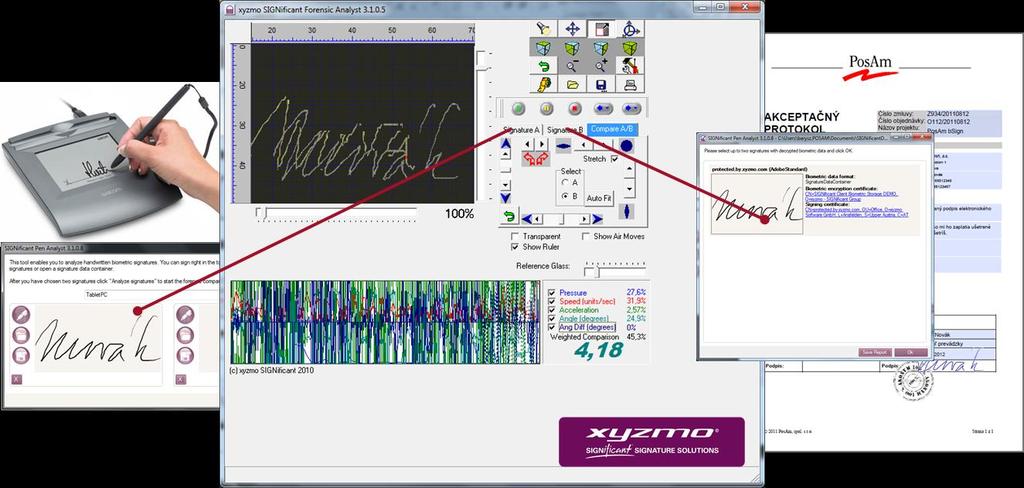Toggle the Stretch checkbox
The height and width of the screenshot is (488, 1024).
(615, 159)
